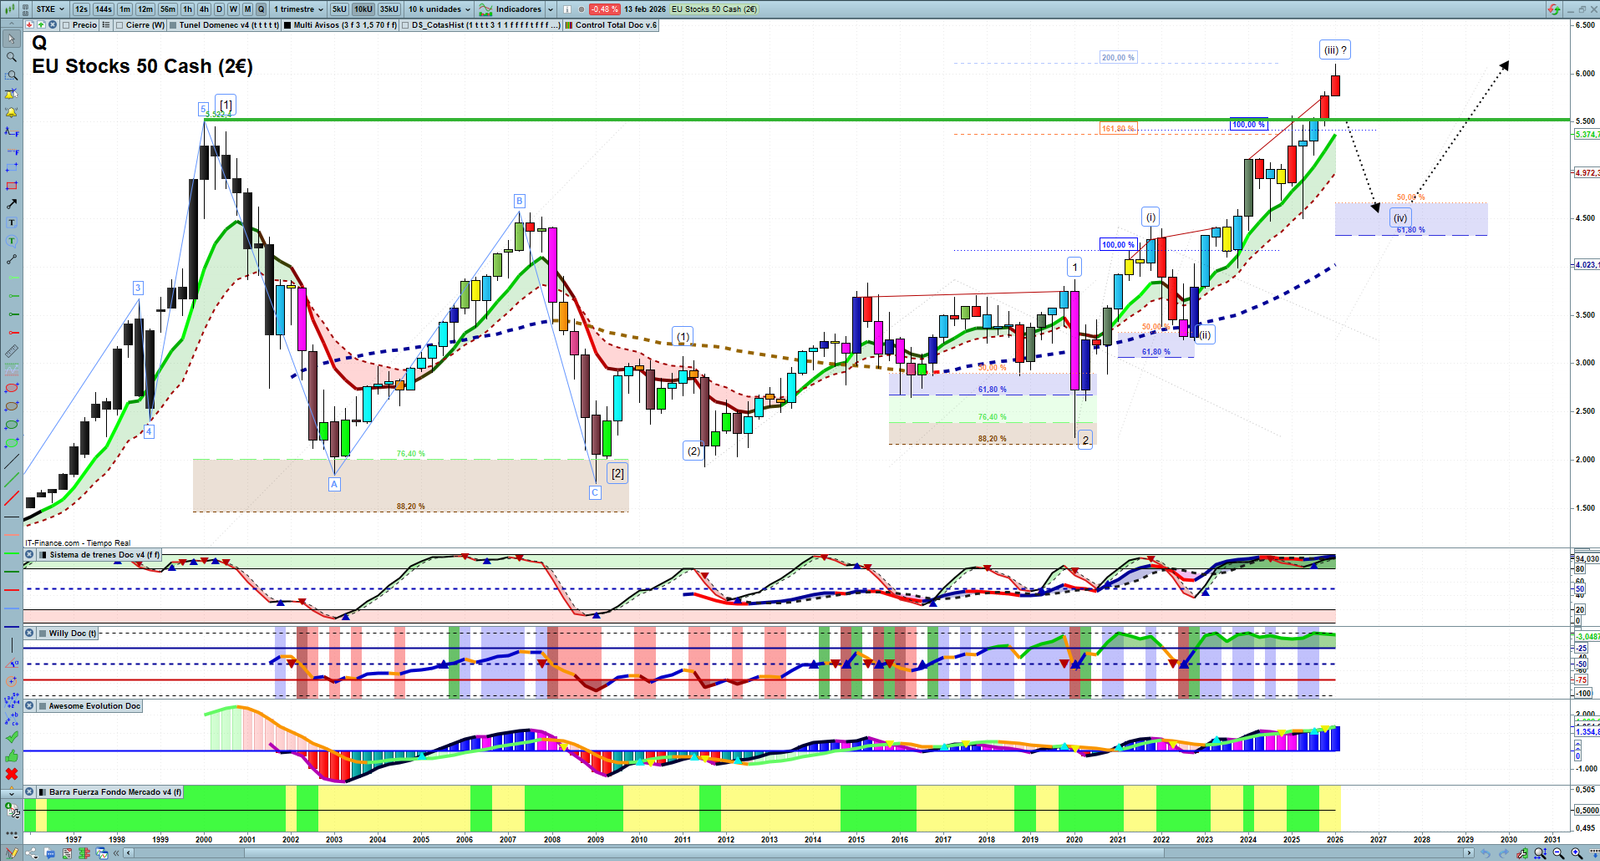Switch to the D daily timeframe
The image size is (1600, 861).
coord(219,9)
